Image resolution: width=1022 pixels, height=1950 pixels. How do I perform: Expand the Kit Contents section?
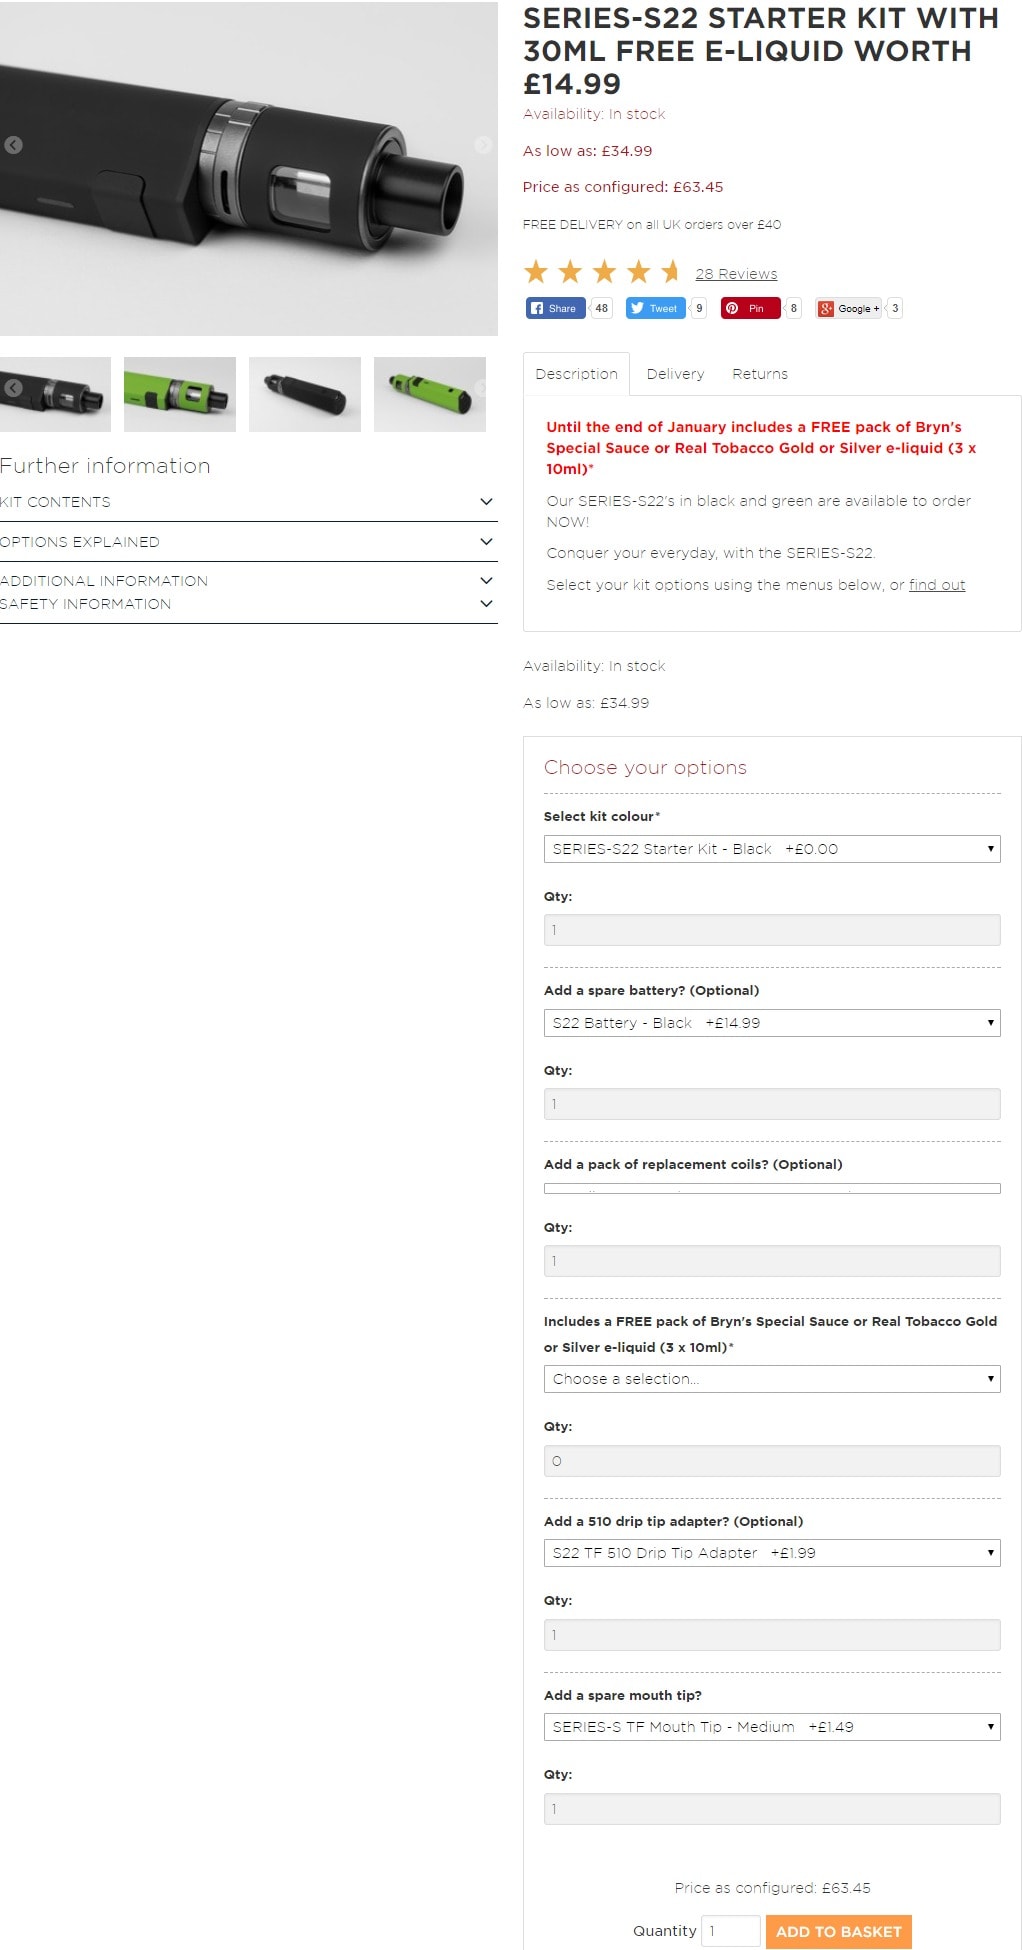tap(248, 502)
